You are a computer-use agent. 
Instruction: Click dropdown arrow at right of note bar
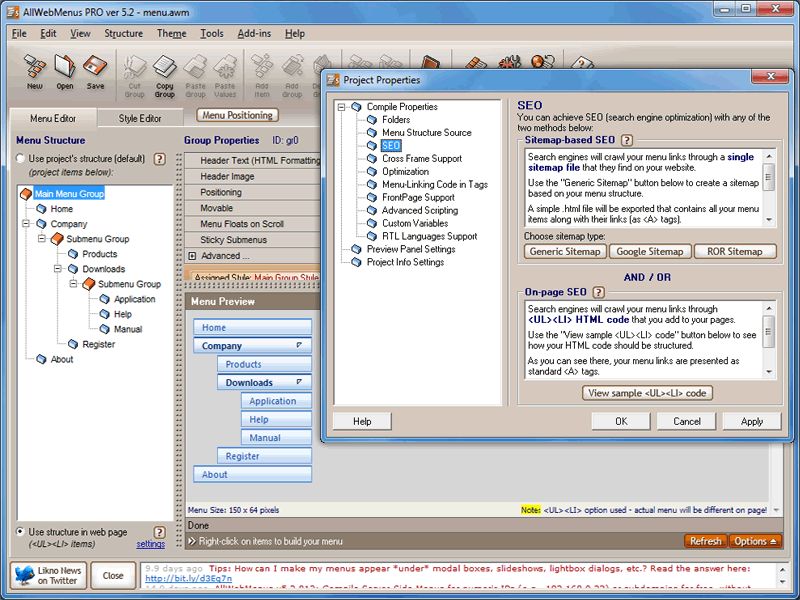pyautogui.click(x=777, y=510)
